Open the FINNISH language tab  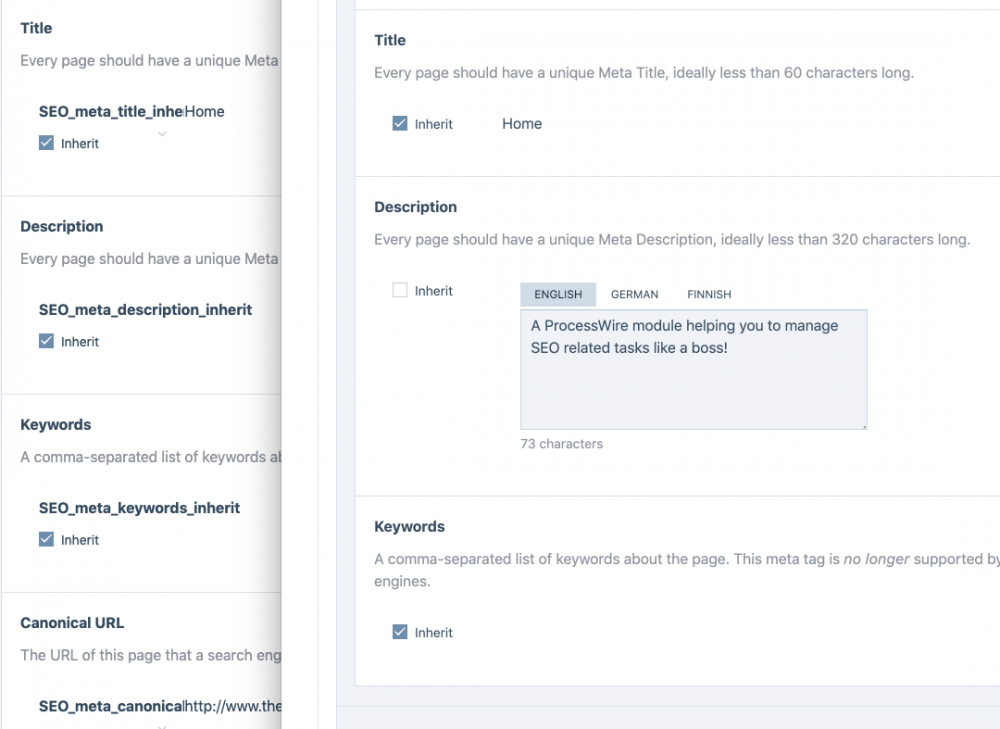(709, 294)
